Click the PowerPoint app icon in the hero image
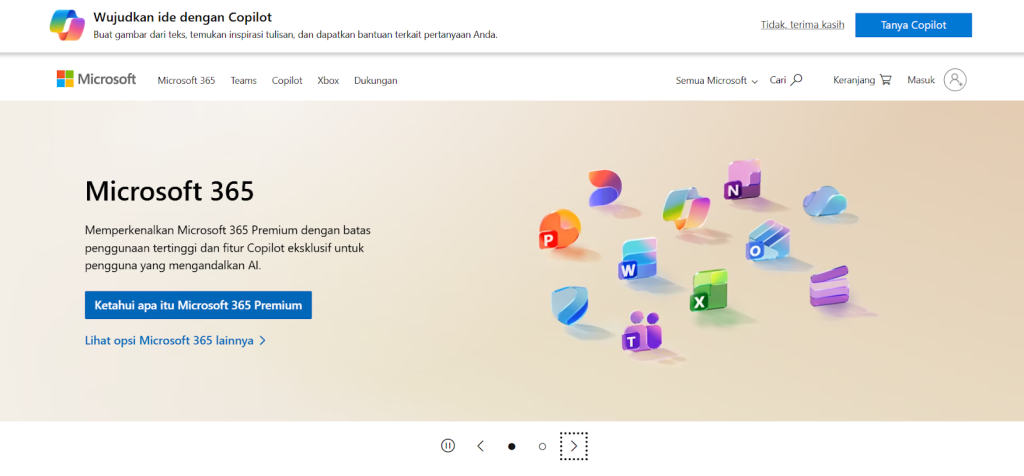Screen dimensions: 1024x476 [x=560, y=230]
